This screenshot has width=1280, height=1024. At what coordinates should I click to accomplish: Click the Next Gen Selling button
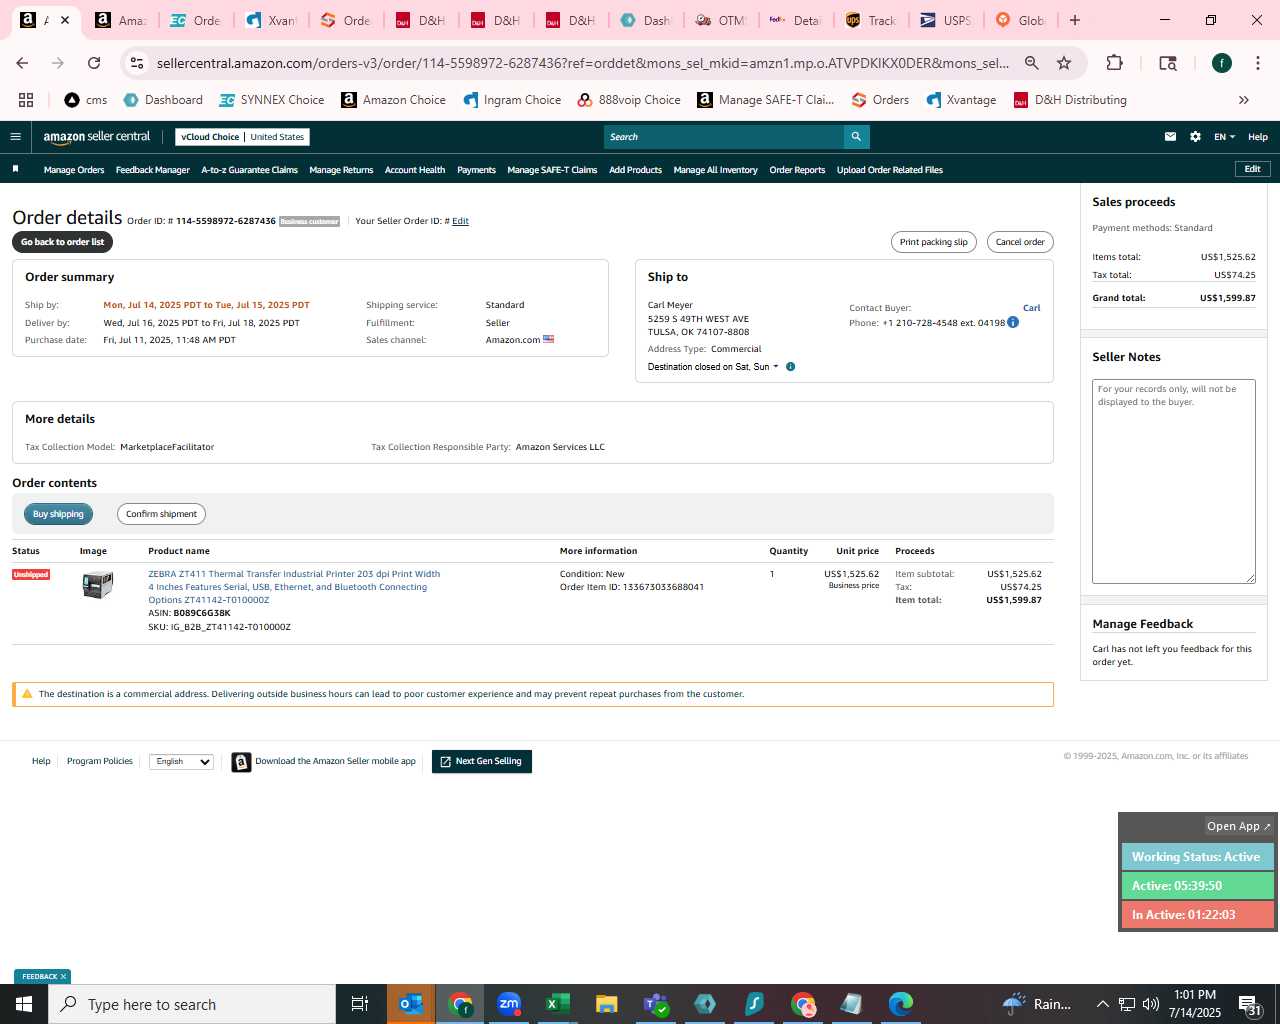coord(482,762)
